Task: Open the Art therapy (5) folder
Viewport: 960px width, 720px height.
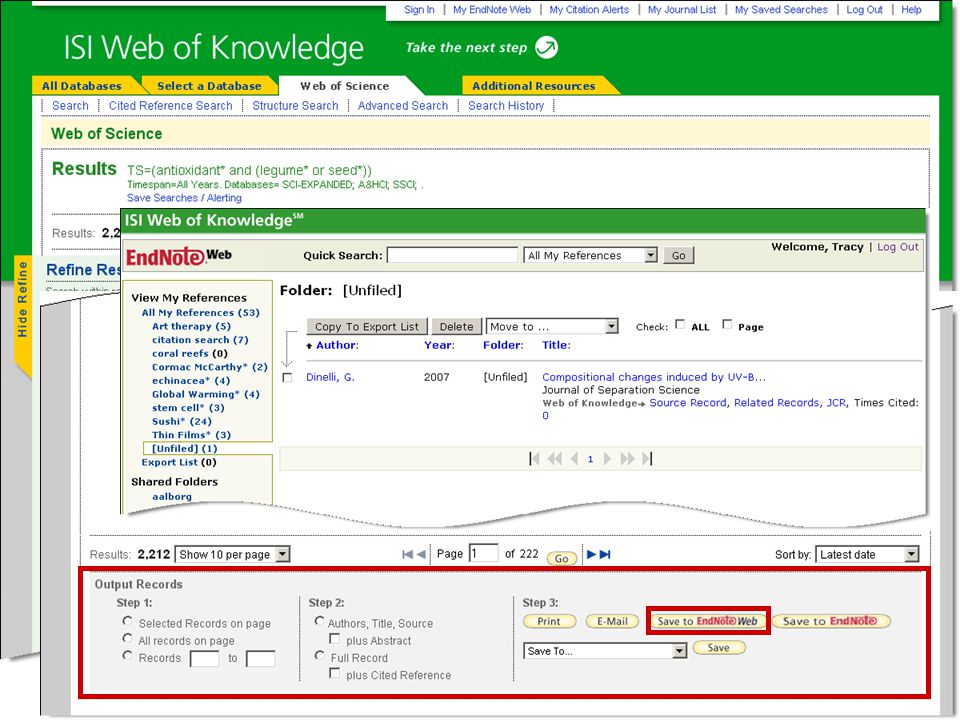Action: [191, 326]
